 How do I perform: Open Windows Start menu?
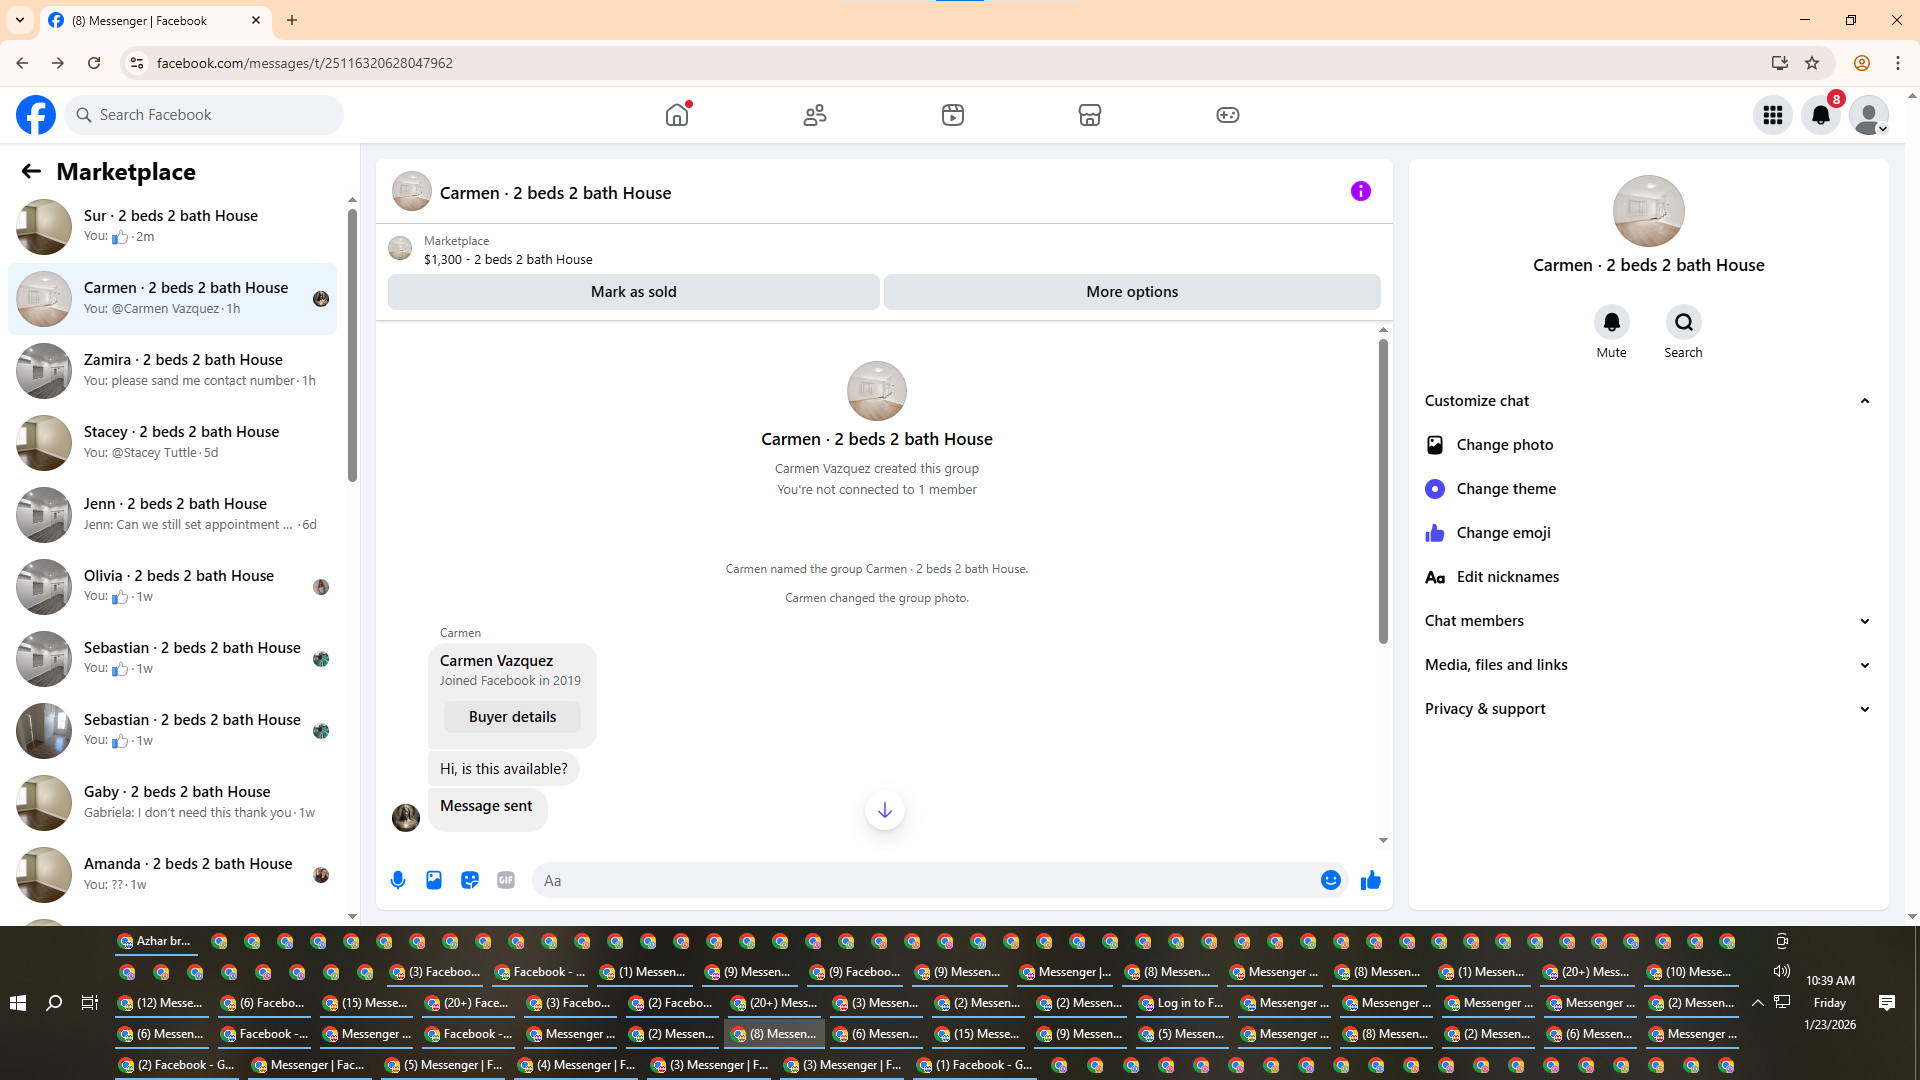pos(17,1002)
